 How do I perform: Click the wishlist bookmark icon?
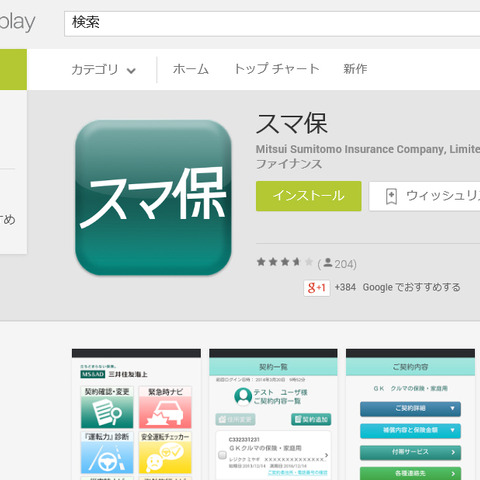(x=391, y=196)
